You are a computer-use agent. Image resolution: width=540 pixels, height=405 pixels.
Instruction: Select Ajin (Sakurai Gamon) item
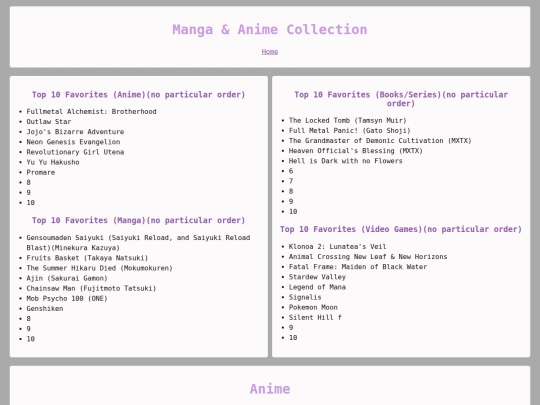[67, 278]
